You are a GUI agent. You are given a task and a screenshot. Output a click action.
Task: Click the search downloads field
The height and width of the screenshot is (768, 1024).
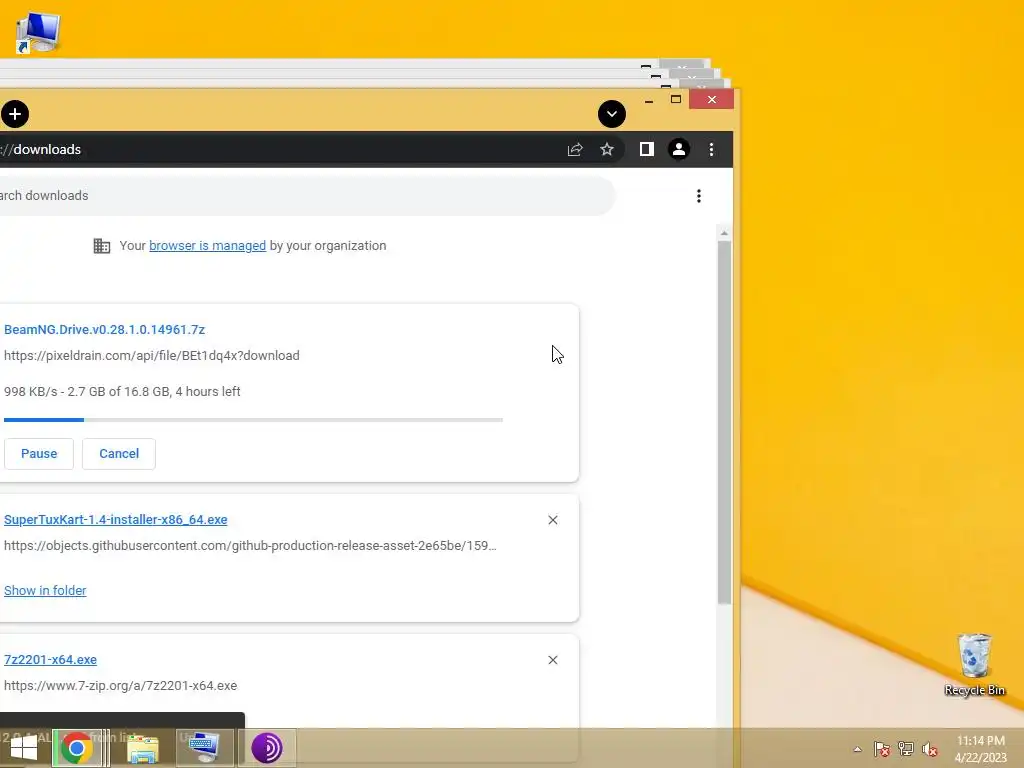click(307, 195)
